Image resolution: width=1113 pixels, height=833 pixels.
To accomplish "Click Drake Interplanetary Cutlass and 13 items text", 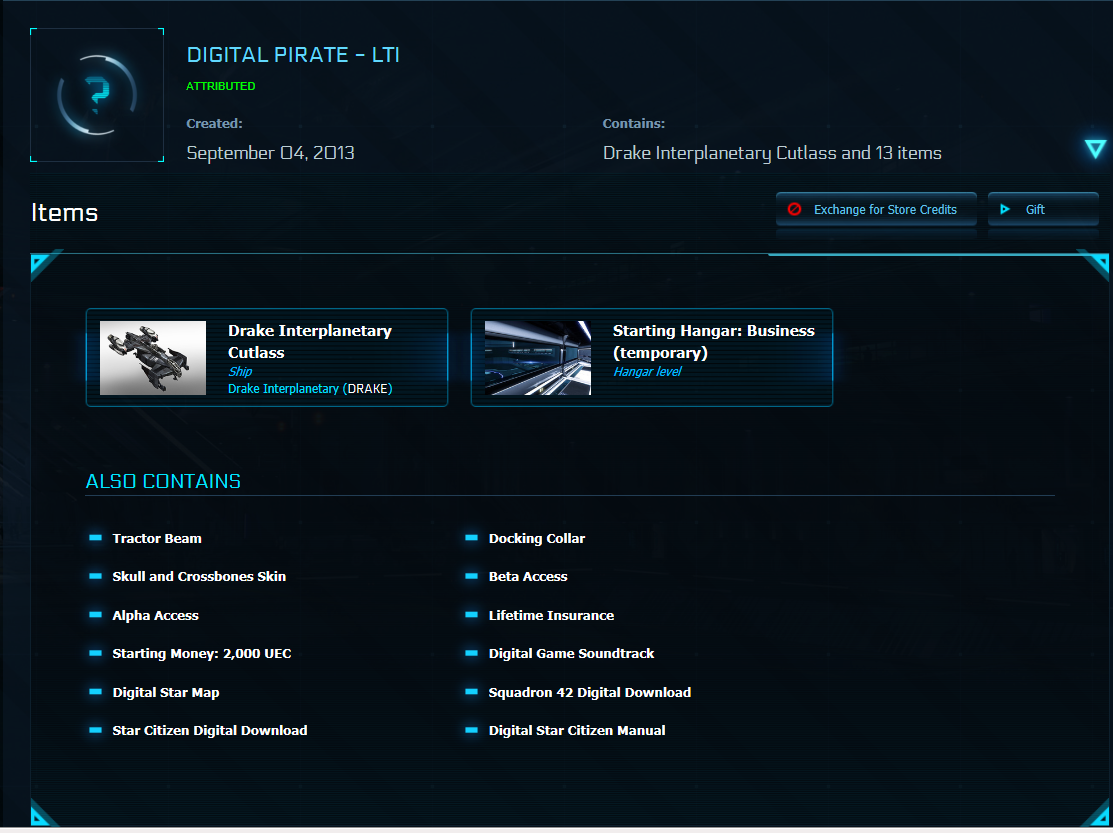I will click(x=772, y=153).
